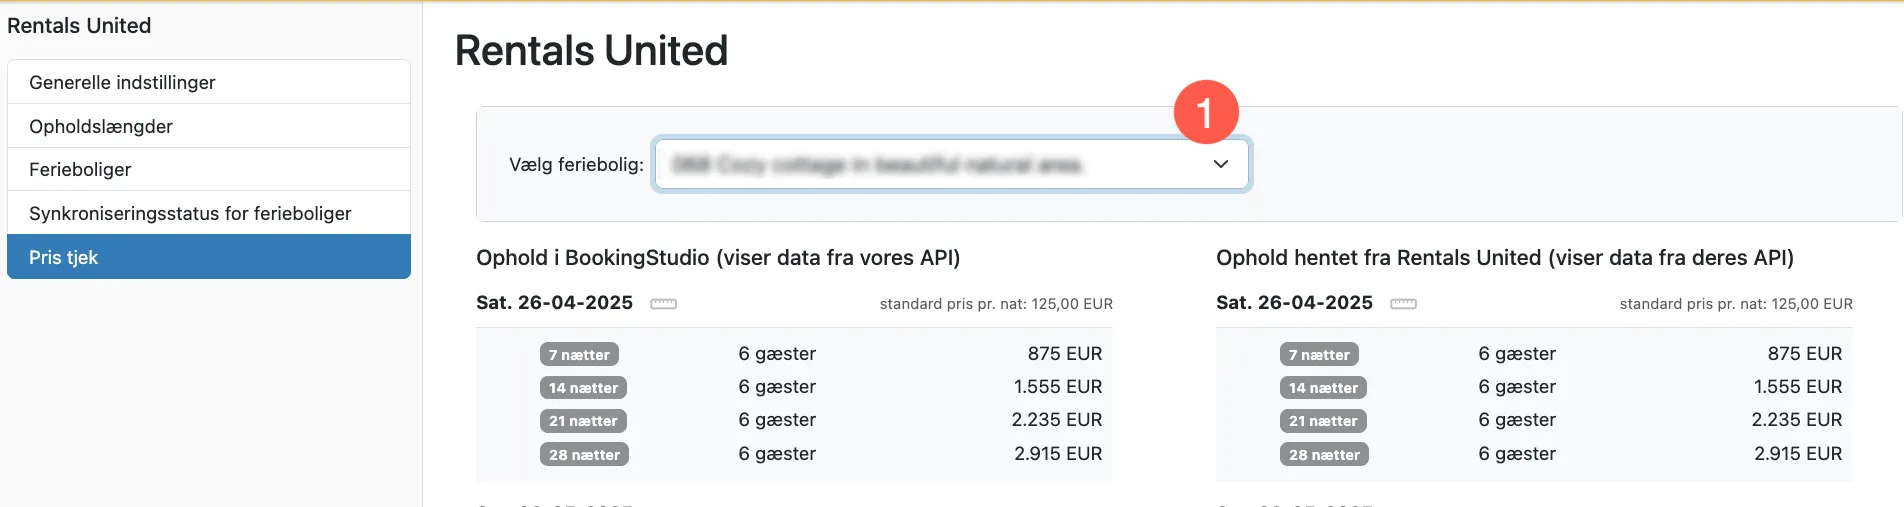This screenshot has height=507, width=1904.
Task: Go to Opholdslængder in the sidebar
Action: 101,126
